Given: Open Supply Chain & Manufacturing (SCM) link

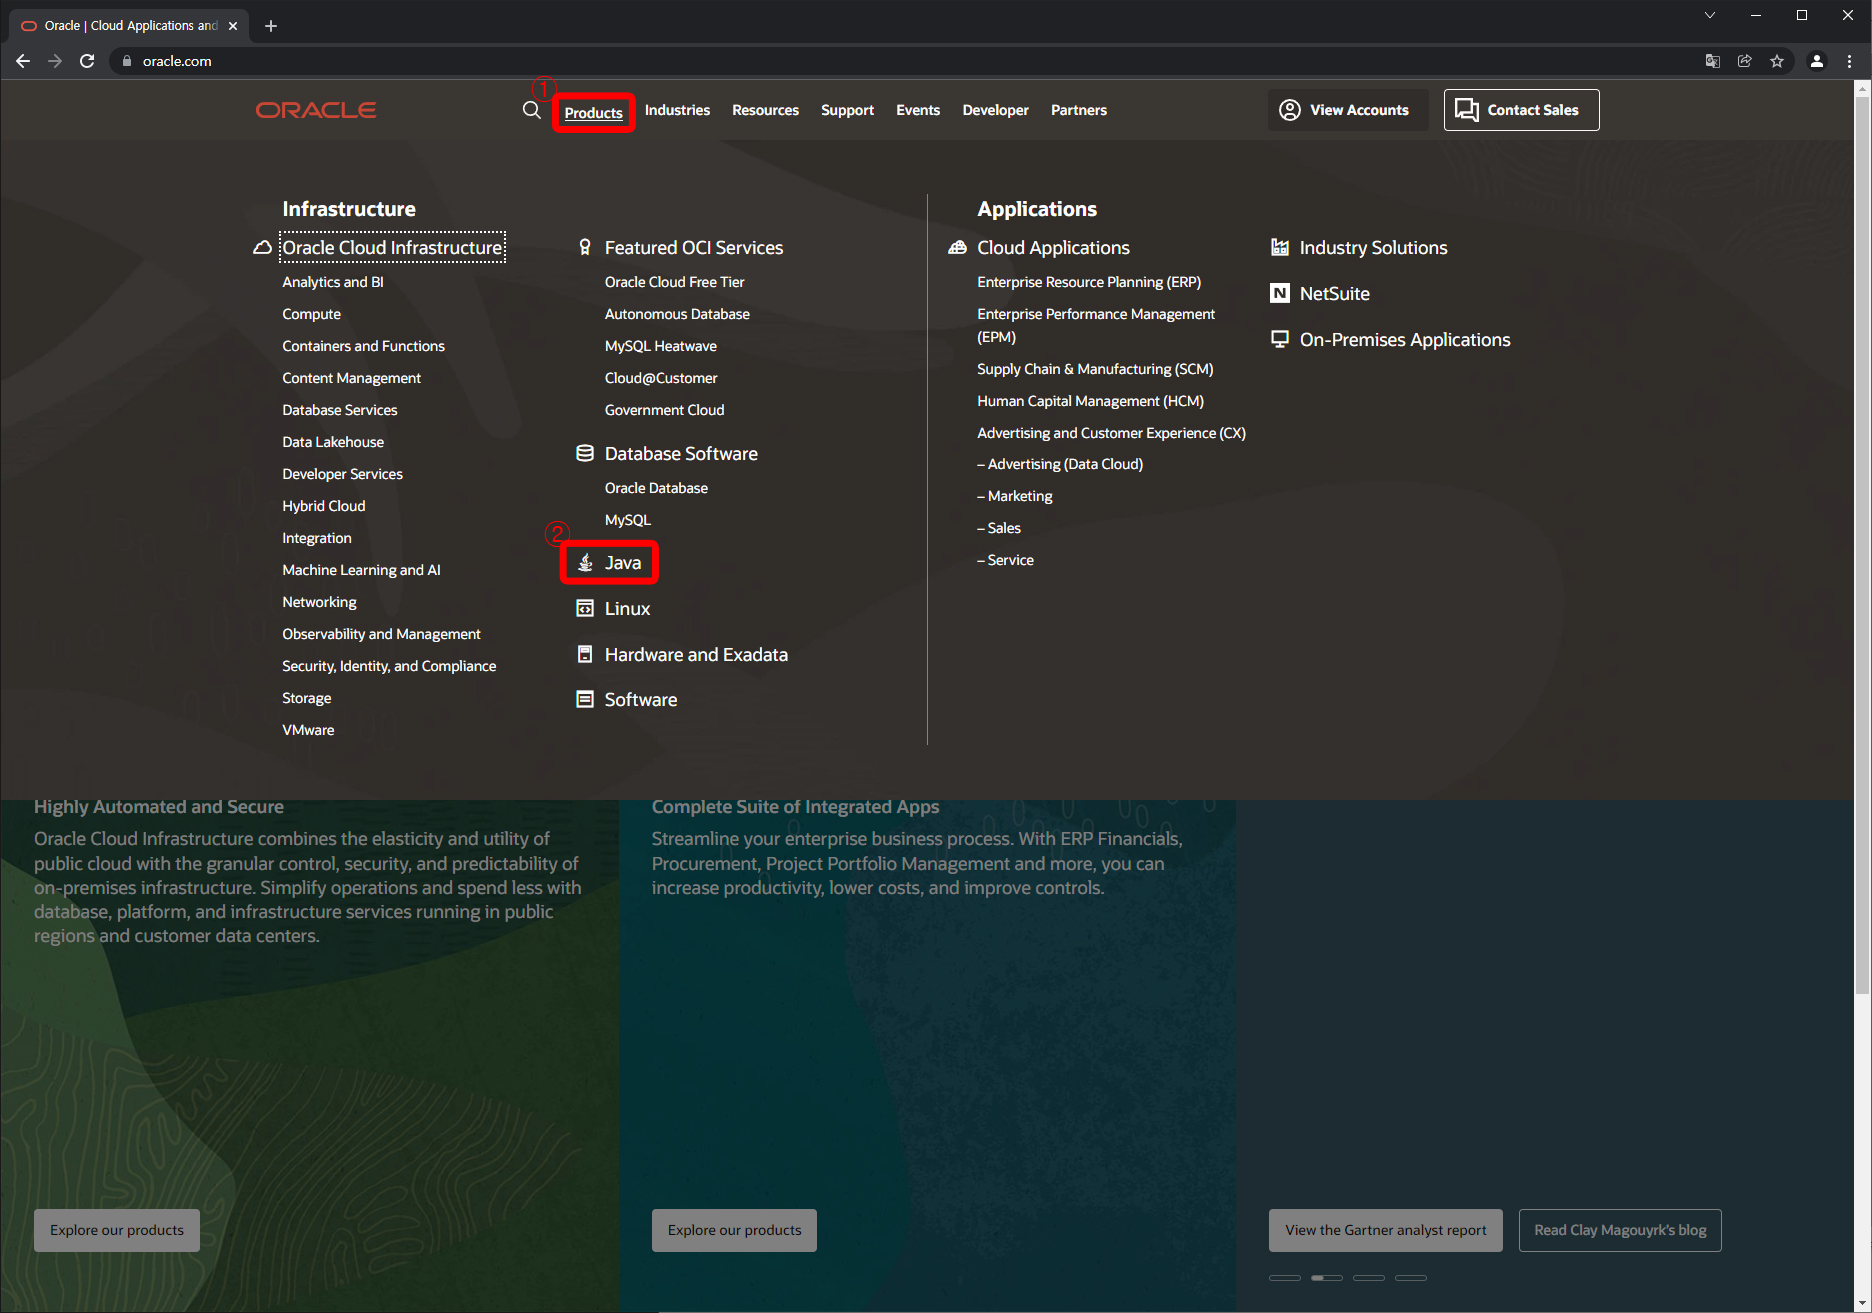Looking at the screenshot, I should (x=1095, y=369).
